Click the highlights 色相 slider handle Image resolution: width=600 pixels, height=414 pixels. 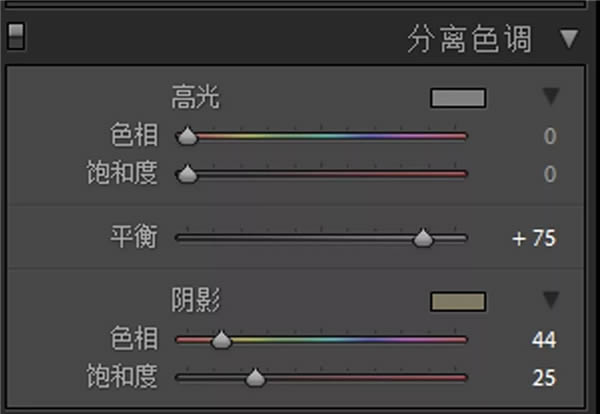point(187,137)
